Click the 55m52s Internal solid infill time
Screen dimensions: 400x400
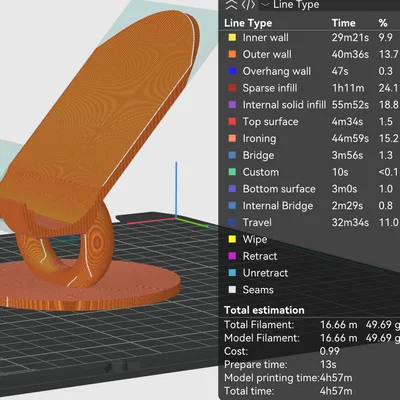point(350,105)
